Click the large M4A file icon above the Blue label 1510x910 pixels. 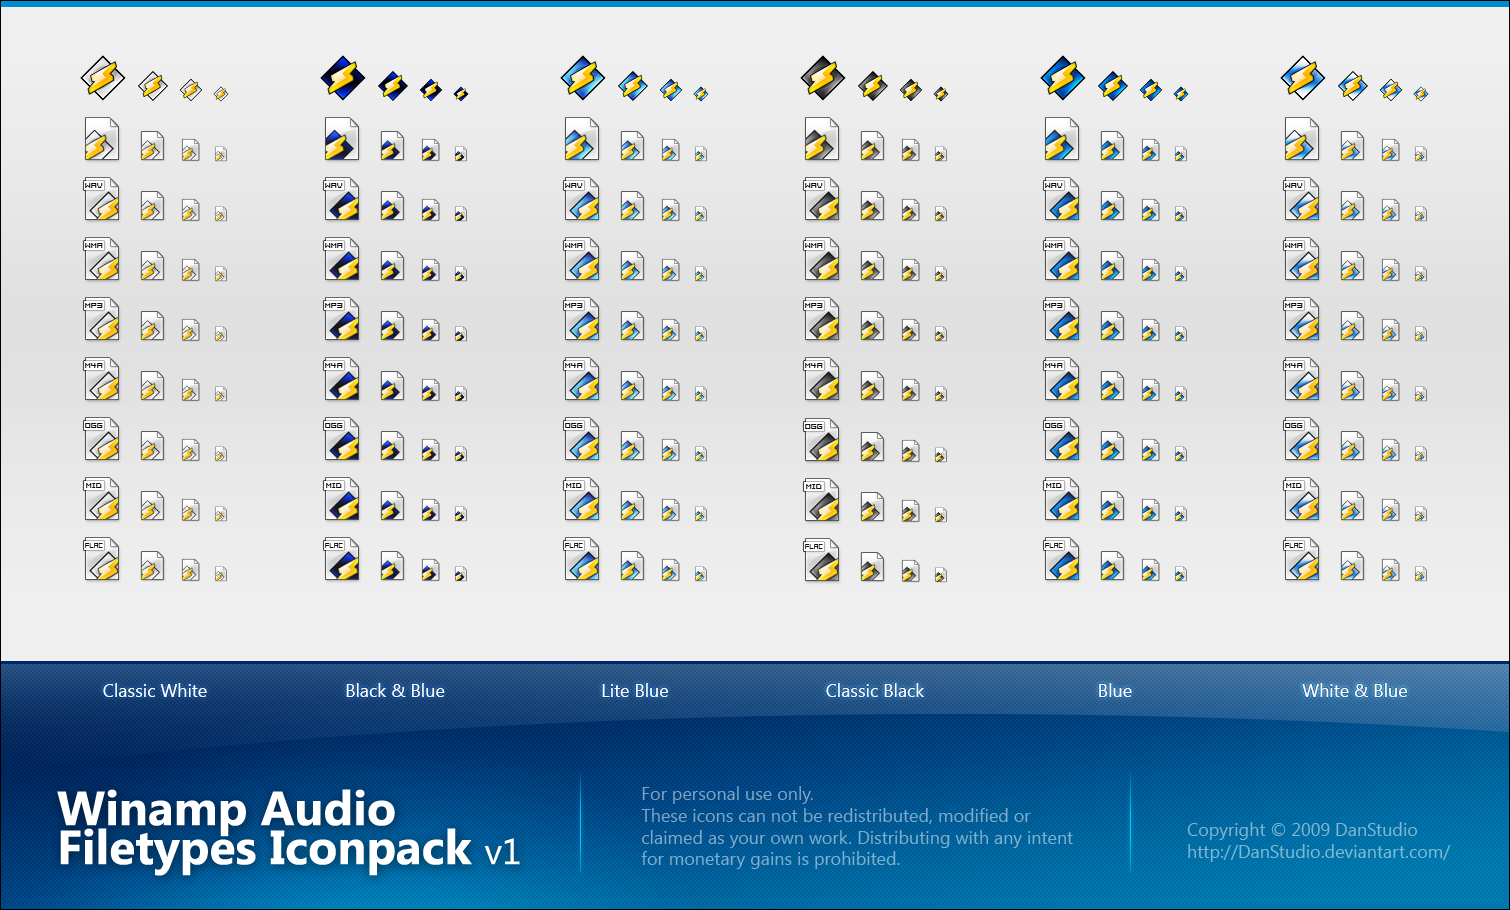pos(1062,379)
